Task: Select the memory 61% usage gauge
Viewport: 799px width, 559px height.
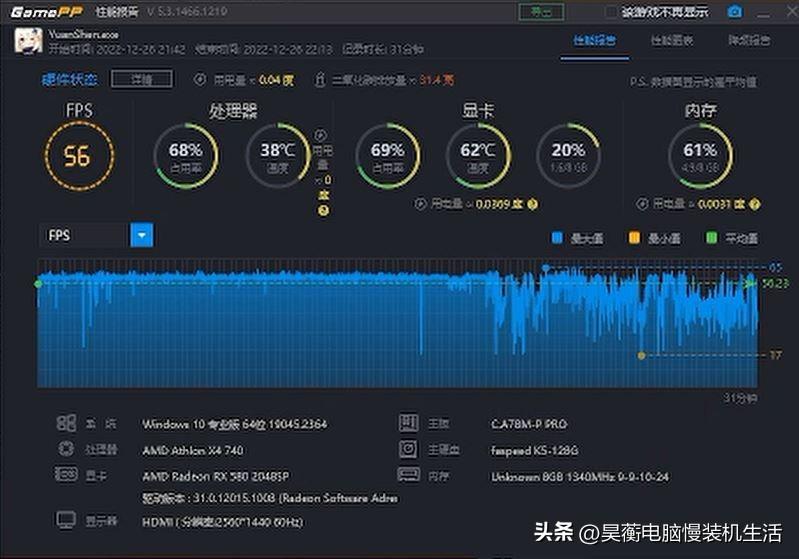Action: pyautogui.click(x=700, y=155)
